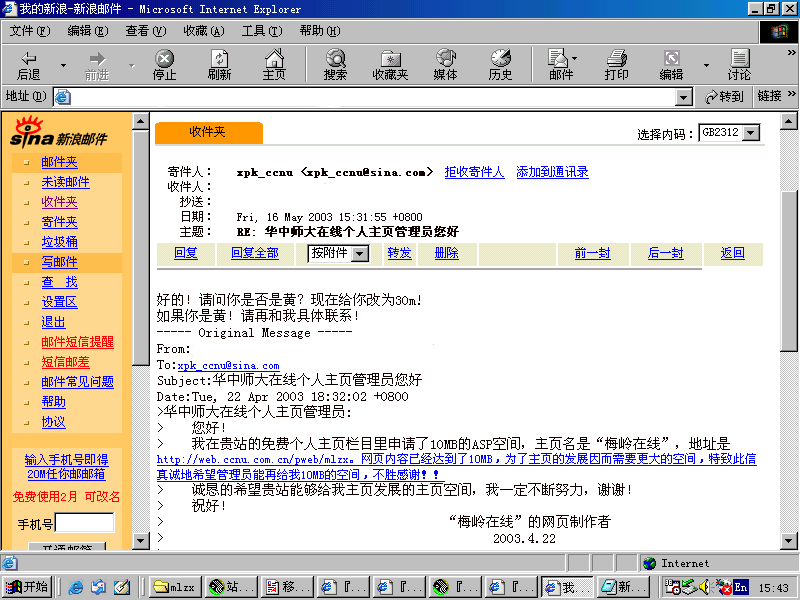Click the page icon in the address bar

click(63, 96)
